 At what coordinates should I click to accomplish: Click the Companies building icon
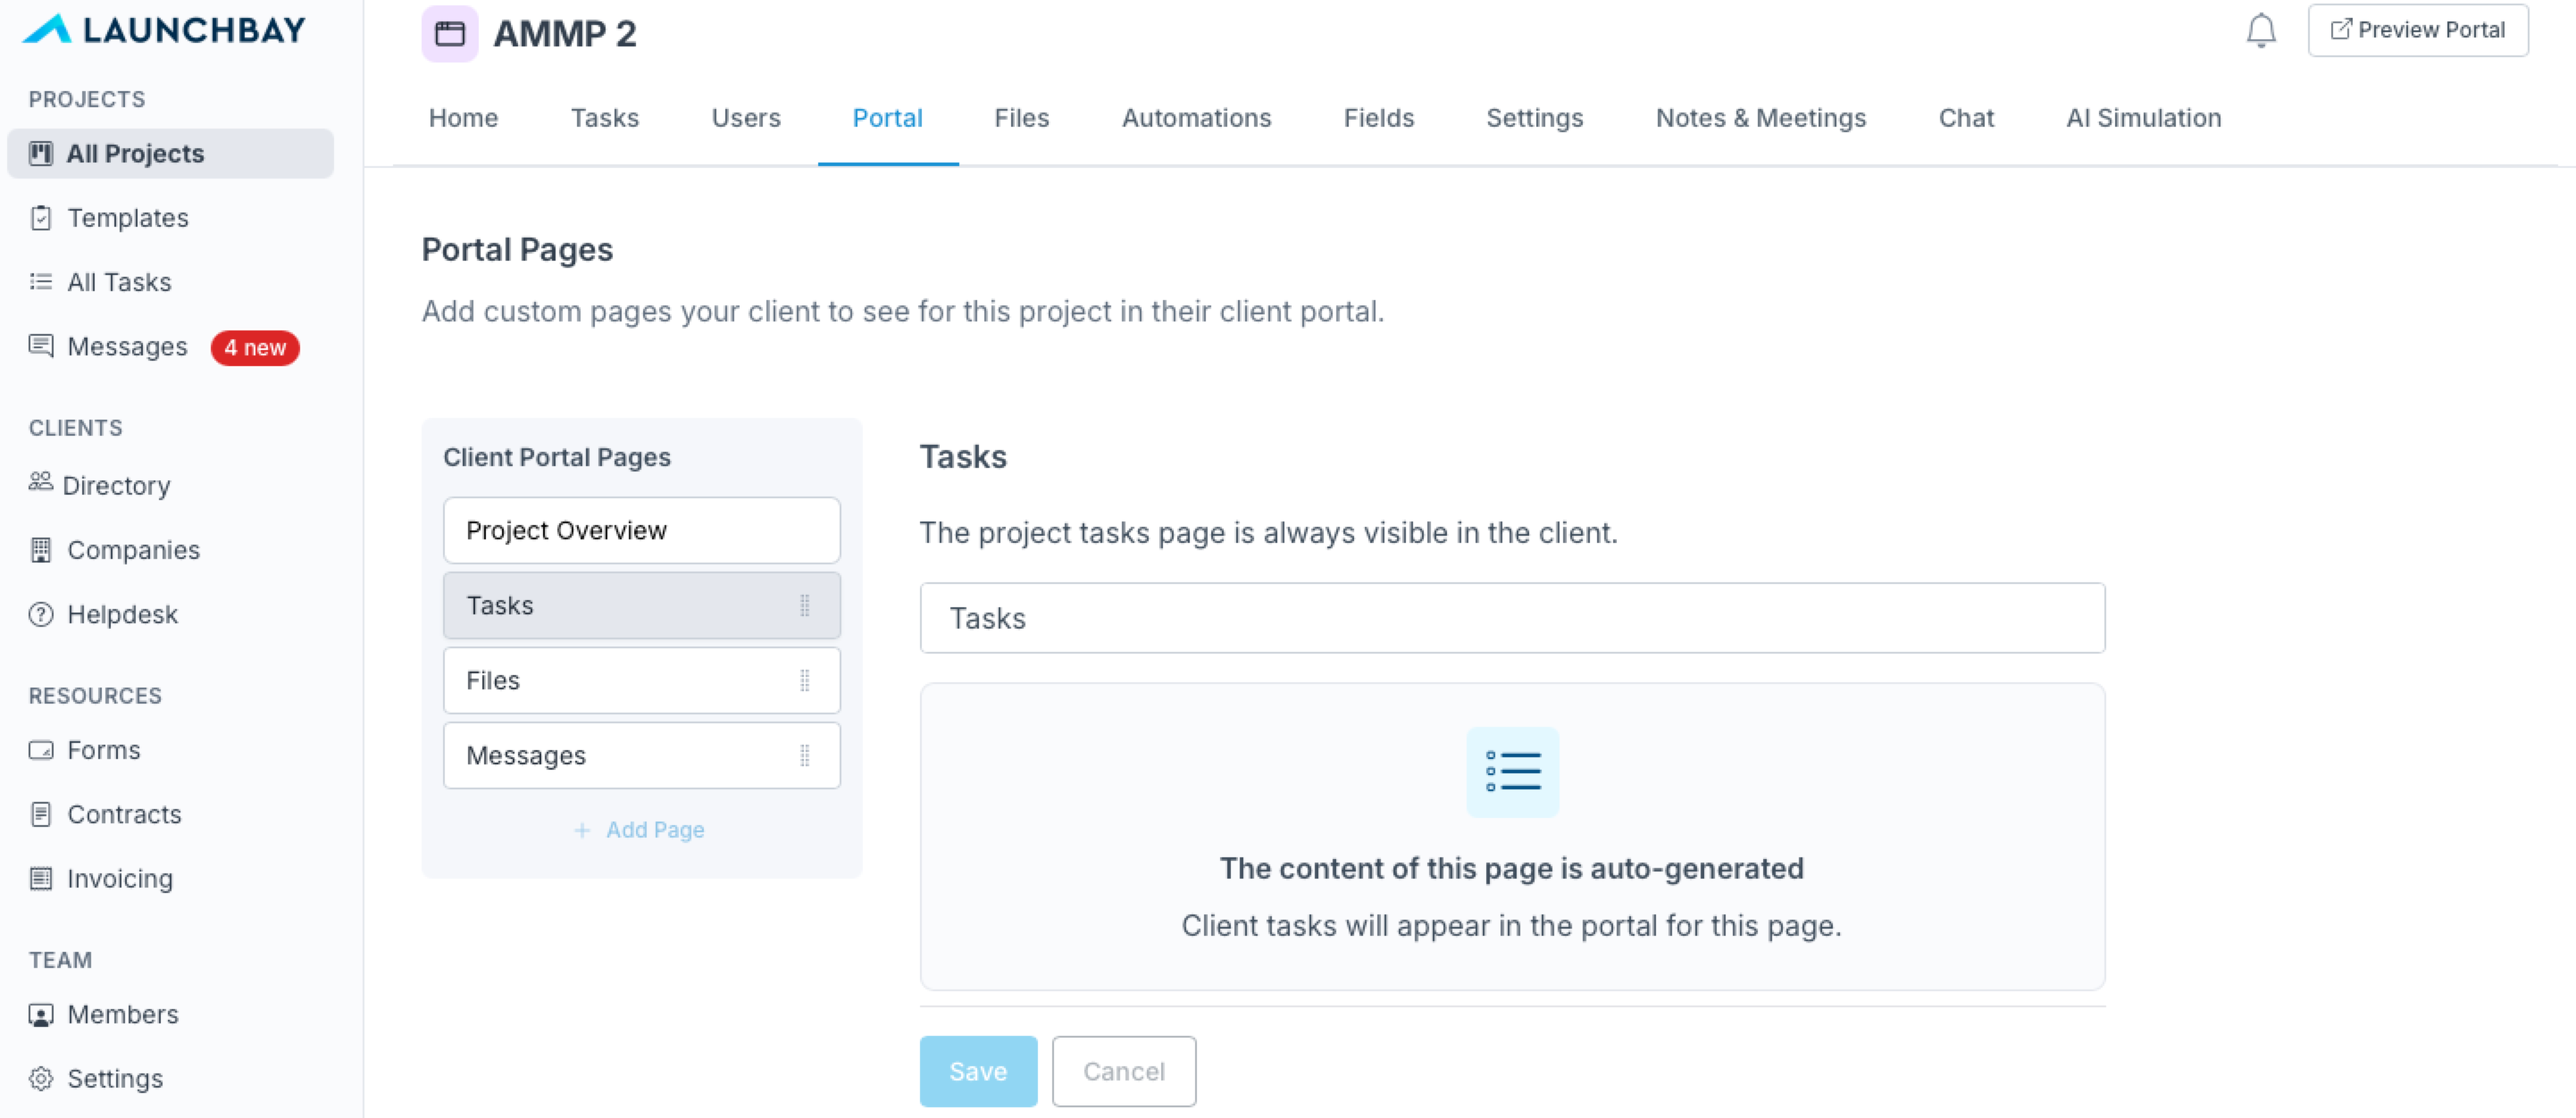(x=41, y=550)
